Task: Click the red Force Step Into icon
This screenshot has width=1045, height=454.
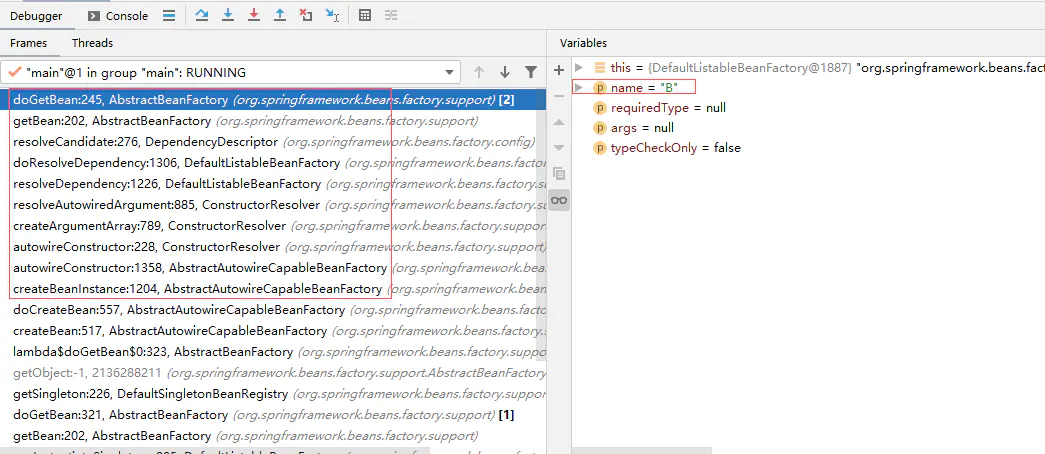Action: (254, 15)
